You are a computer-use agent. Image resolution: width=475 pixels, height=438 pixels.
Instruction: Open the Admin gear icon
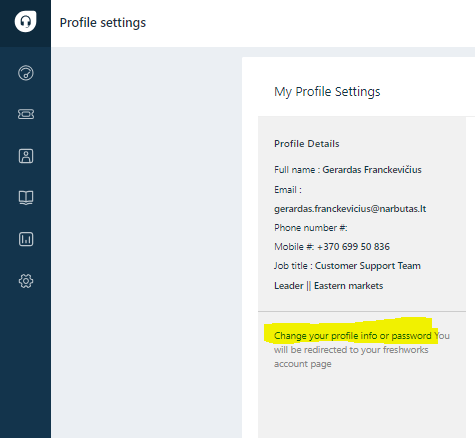tap(26, 281)
